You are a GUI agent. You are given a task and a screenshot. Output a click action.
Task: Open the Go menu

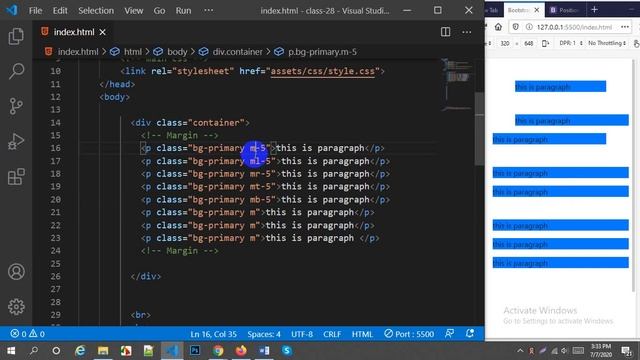click(x=159, y=11)
